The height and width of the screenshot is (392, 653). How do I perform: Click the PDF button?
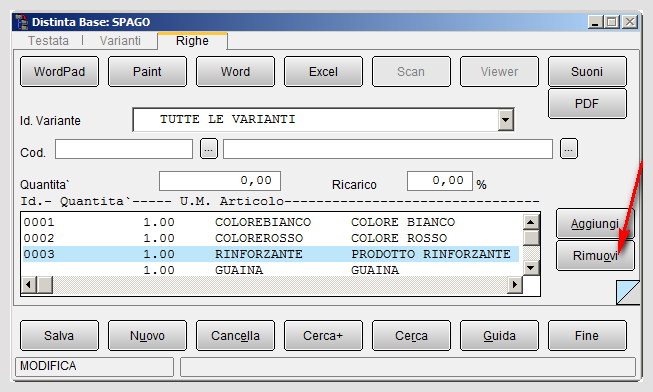tap(587, 103)
